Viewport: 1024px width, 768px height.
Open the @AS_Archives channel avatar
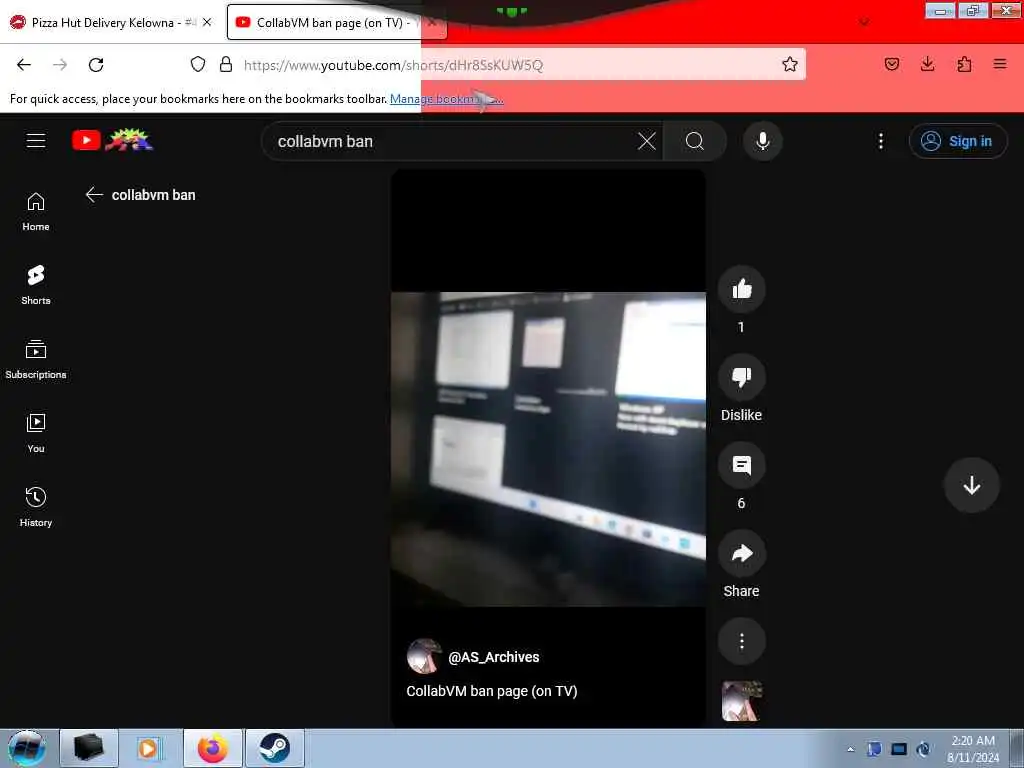(424, 656)
